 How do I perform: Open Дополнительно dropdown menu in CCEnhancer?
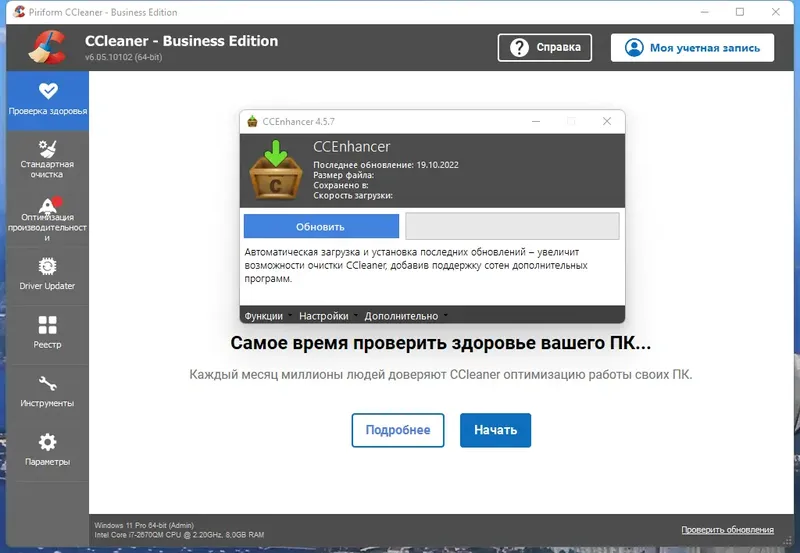[x=406, y=316]
